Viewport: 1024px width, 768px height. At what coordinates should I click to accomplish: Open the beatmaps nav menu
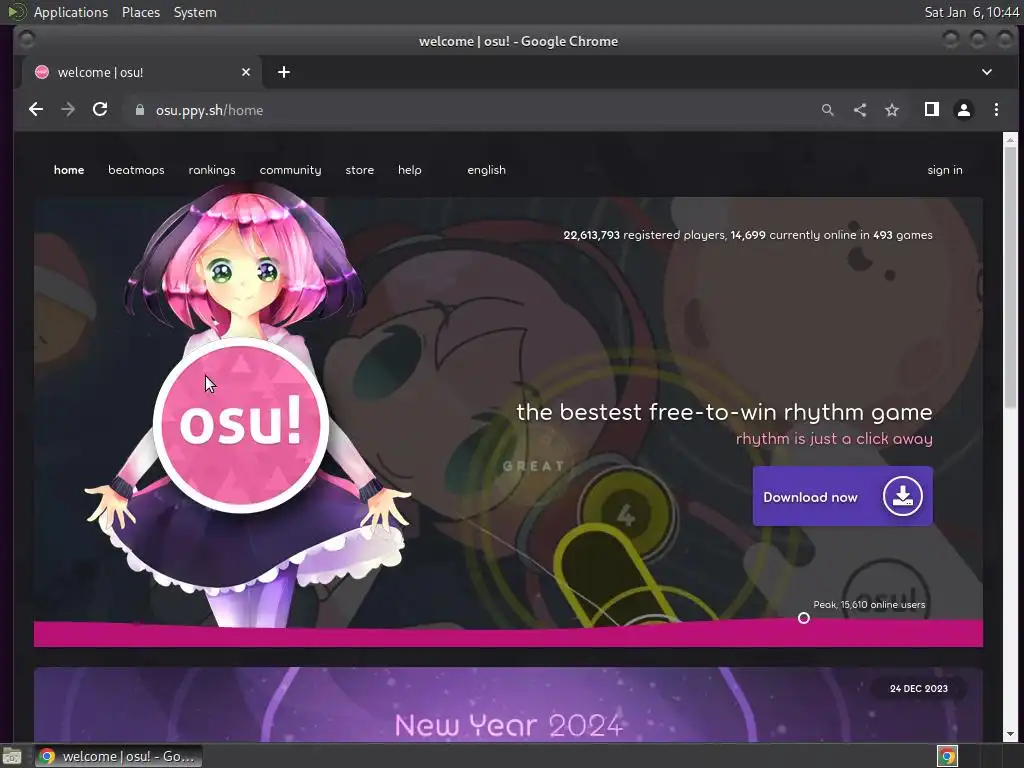pos(136,170)
